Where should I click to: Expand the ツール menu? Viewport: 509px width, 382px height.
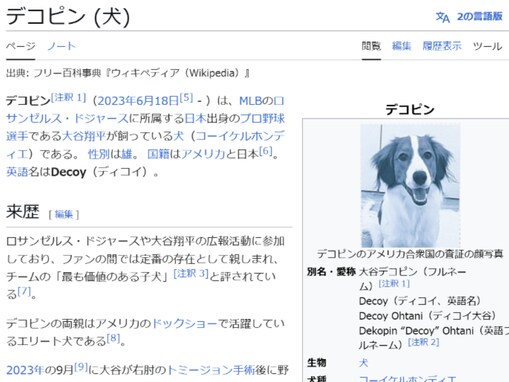click(487, 46)
